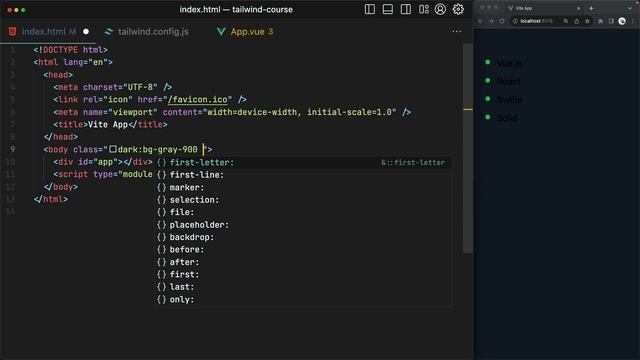
Task: Click the DOCTYPE html declaration on line 1
Action: (71, 50)
